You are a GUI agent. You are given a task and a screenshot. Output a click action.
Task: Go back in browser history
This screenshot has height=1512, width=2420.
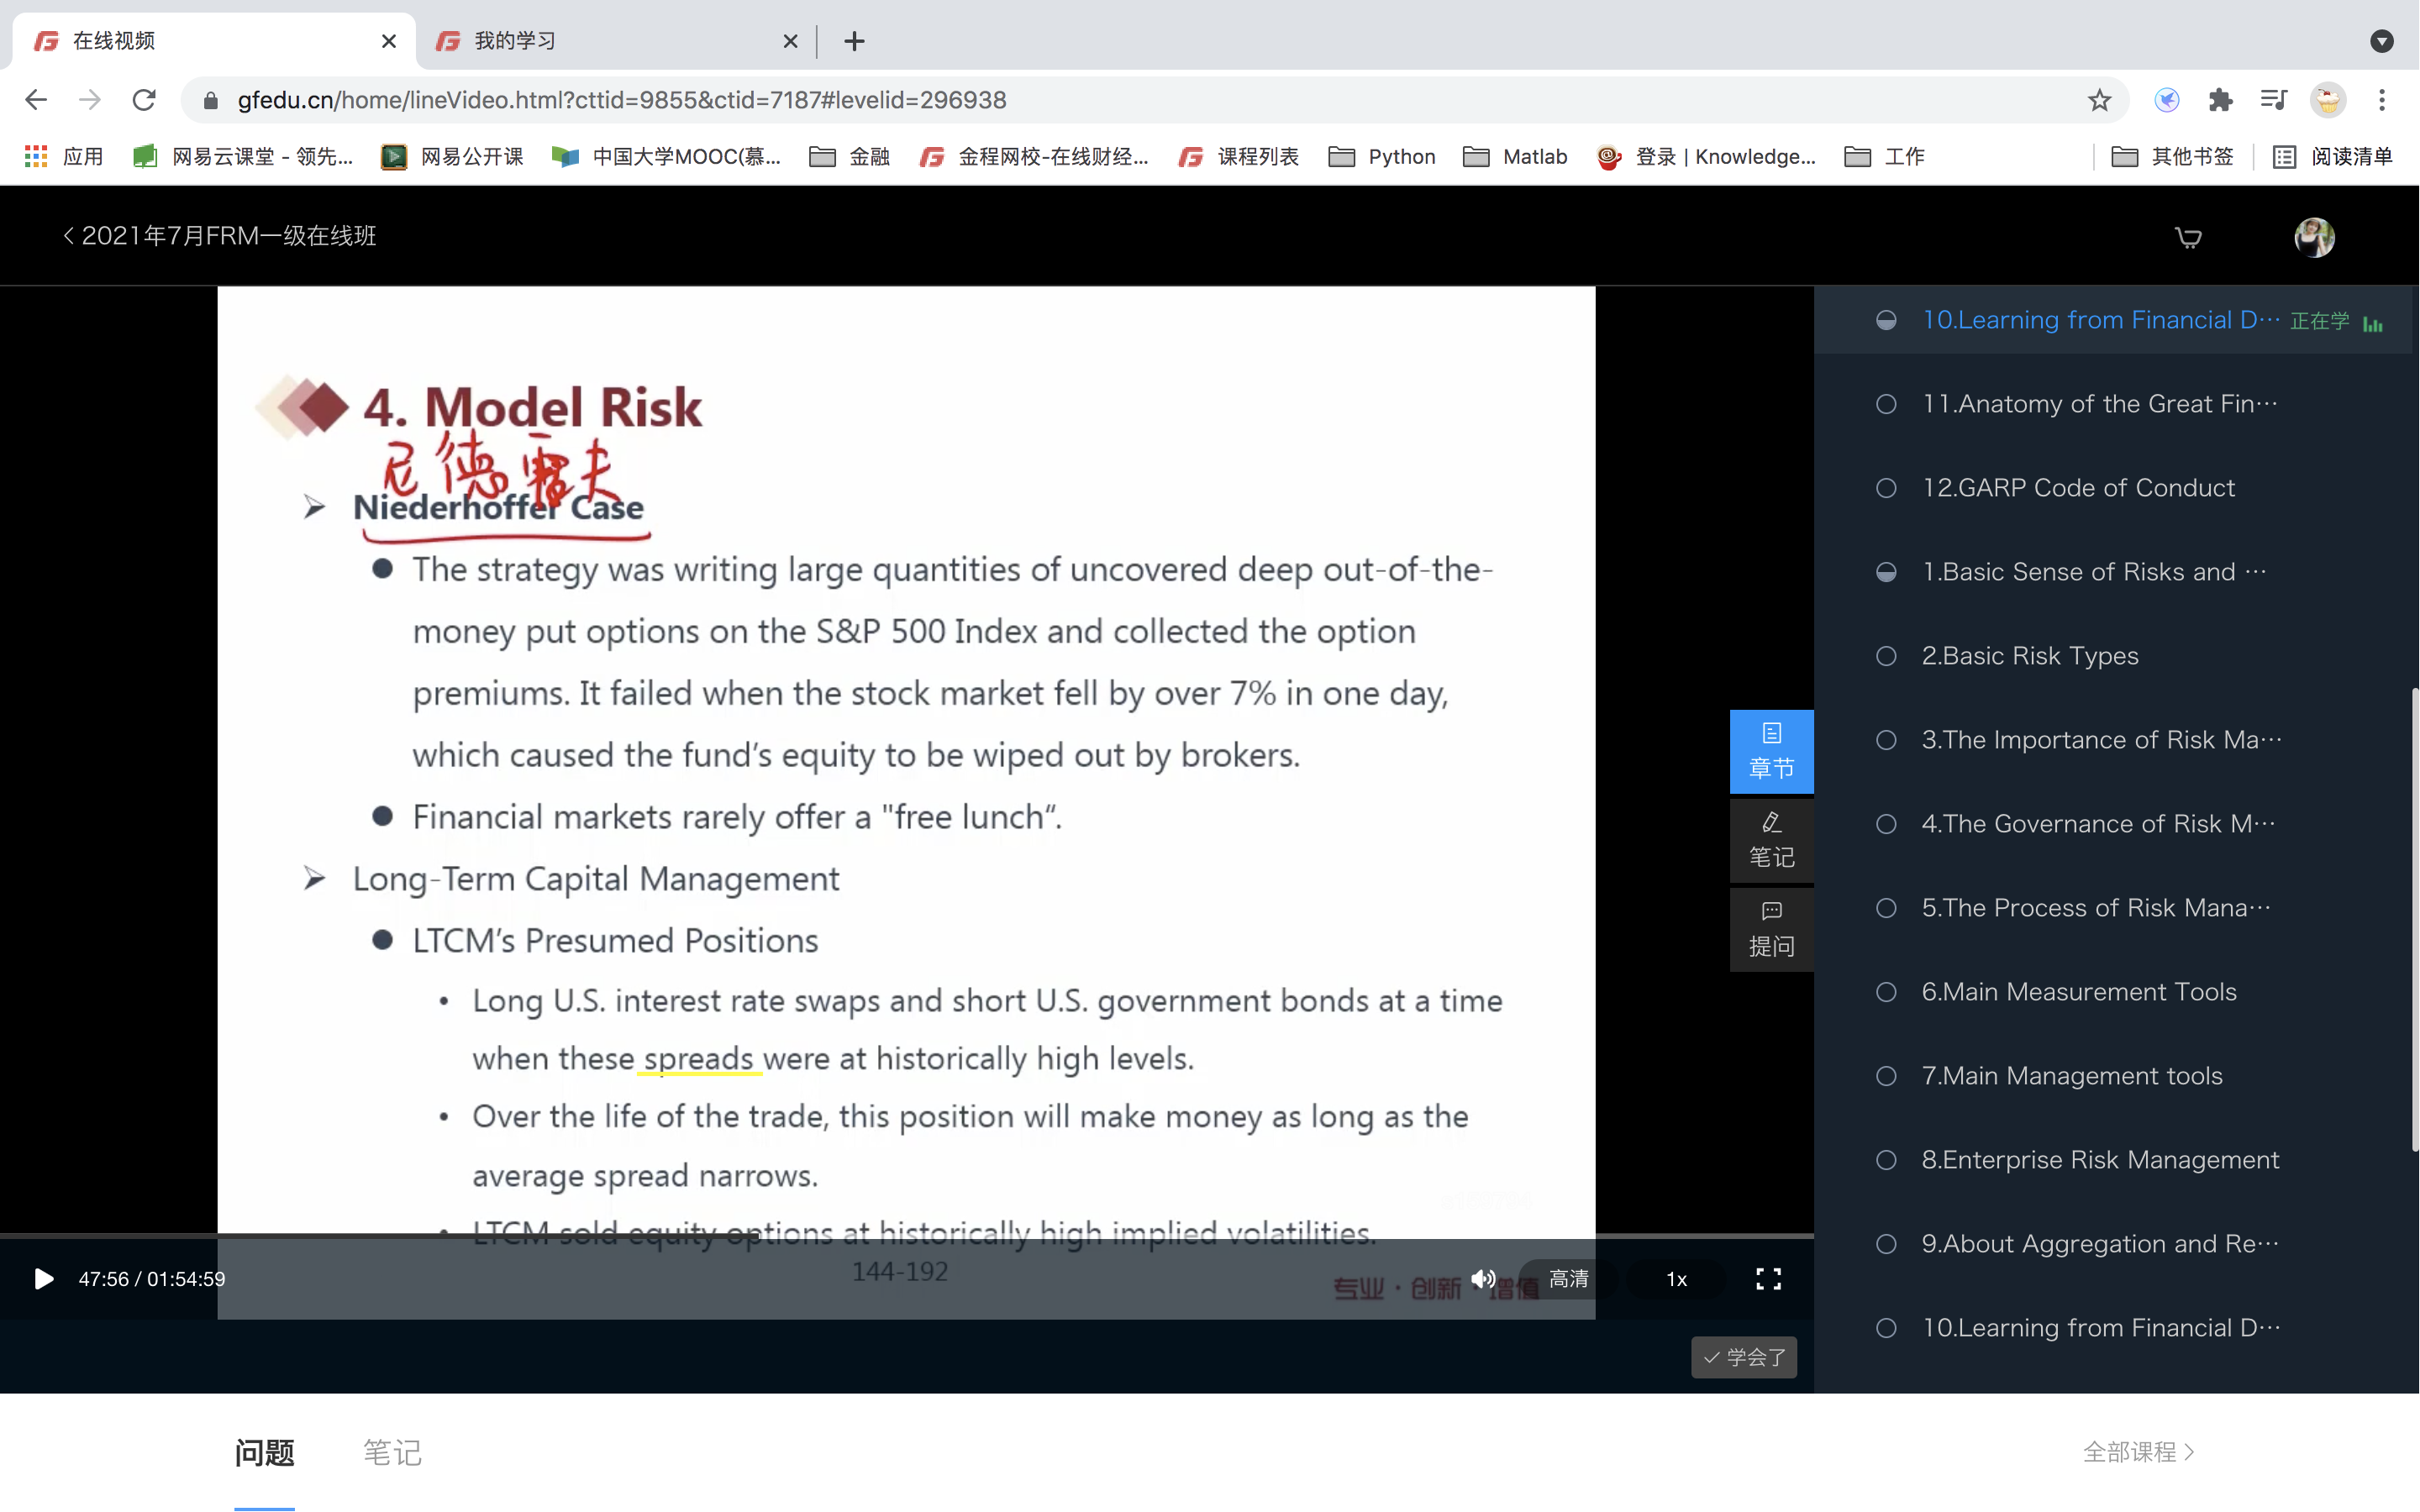click(x=36, y=100)
